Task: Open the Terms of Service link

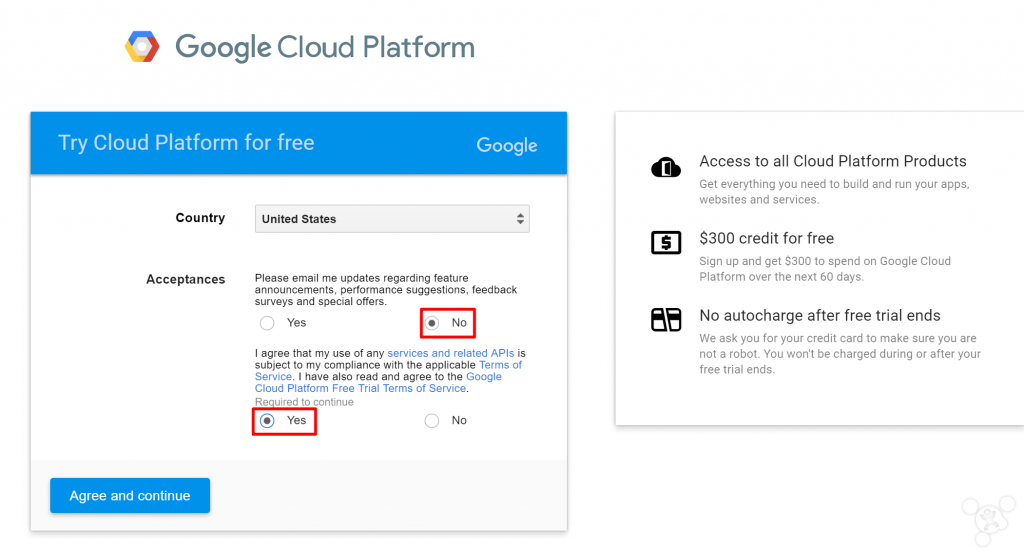Action: 388,370
